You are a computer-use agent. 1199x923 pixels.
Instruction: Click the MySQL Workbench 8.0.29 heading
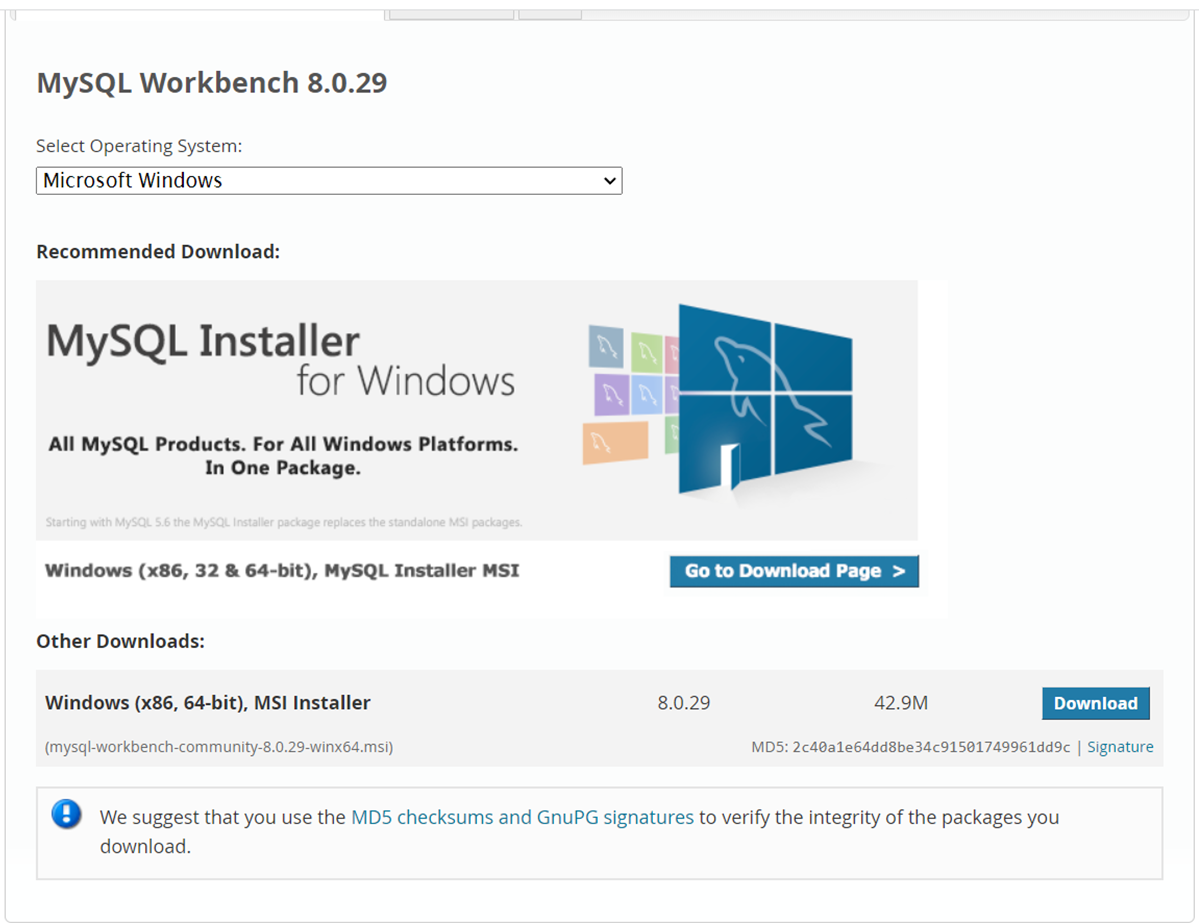pos(212,83)
